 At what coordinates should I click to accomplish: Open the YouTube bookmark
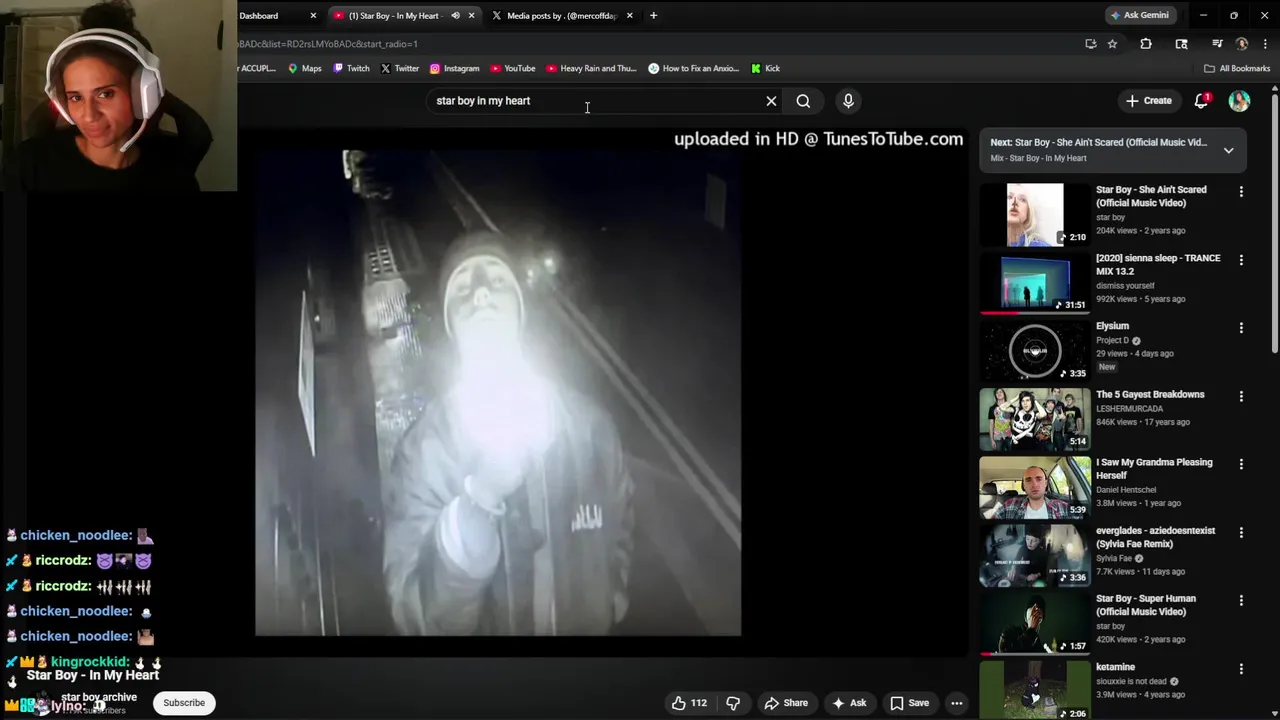click(513, 68)
